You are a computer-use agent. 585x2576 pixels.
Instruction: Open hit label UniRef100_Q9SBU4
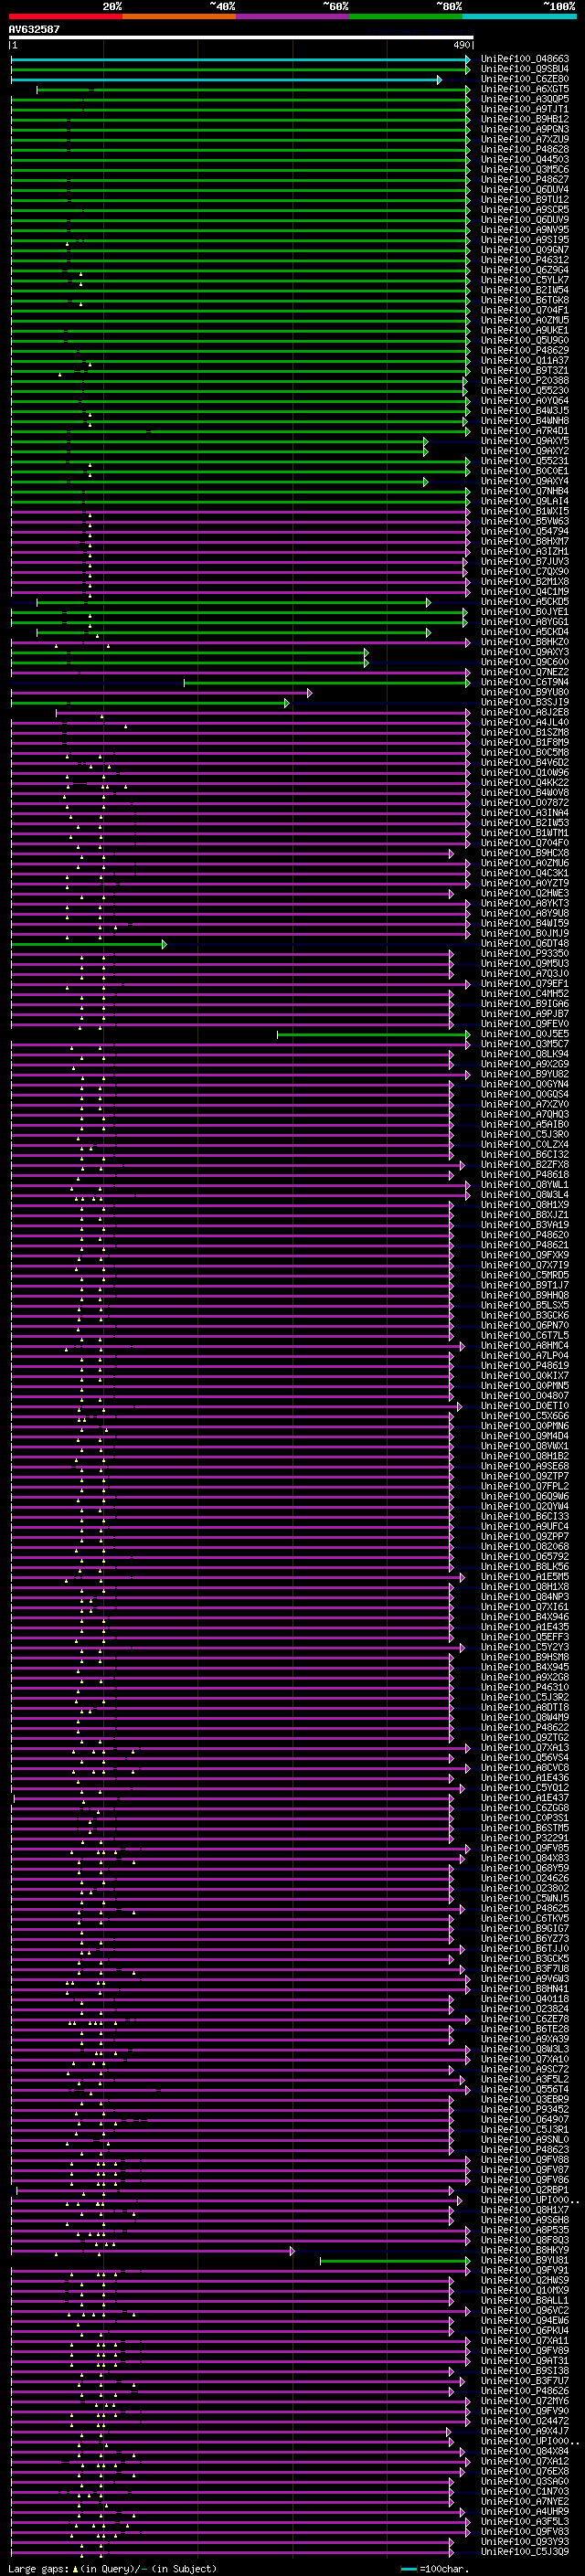(525, 69)
